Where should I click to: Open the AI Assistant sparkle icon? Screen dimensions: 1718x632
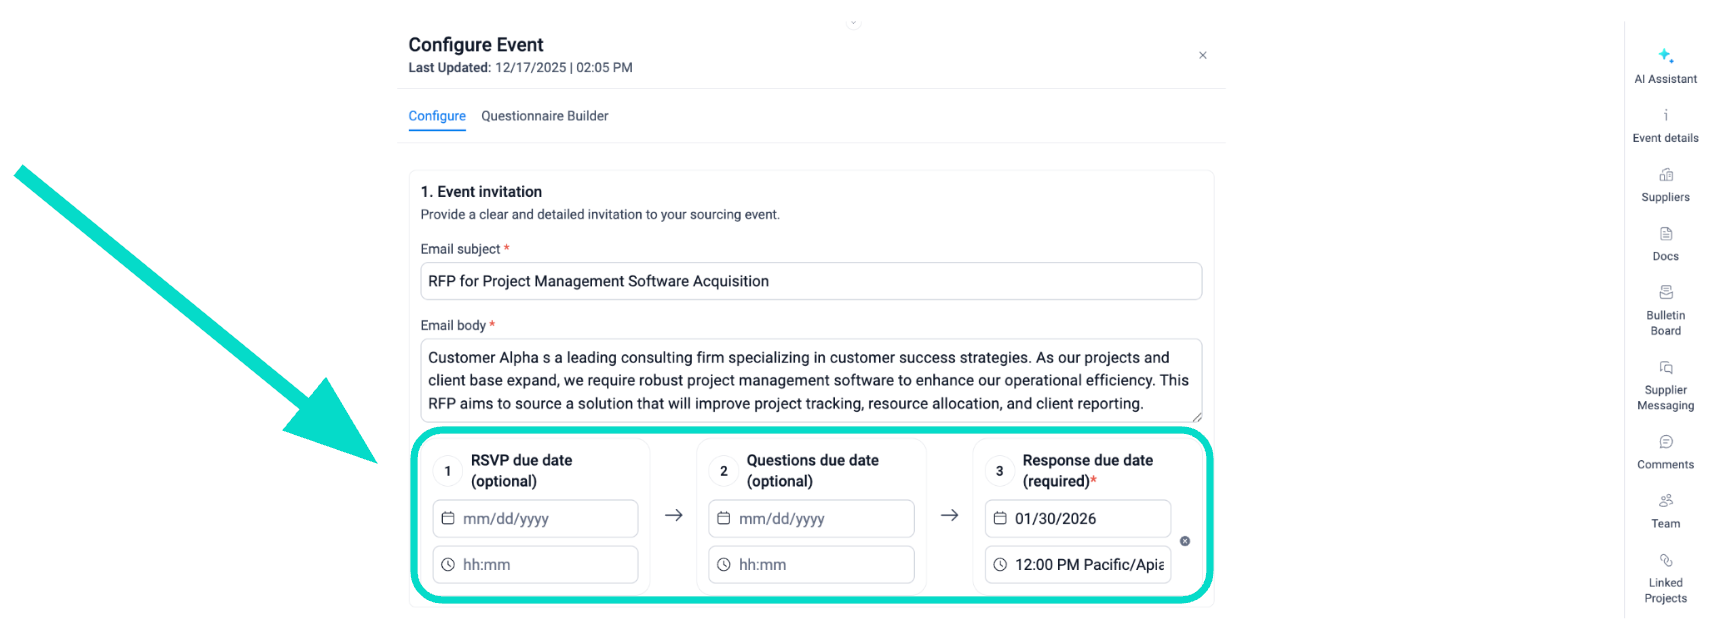point(1665,56)
